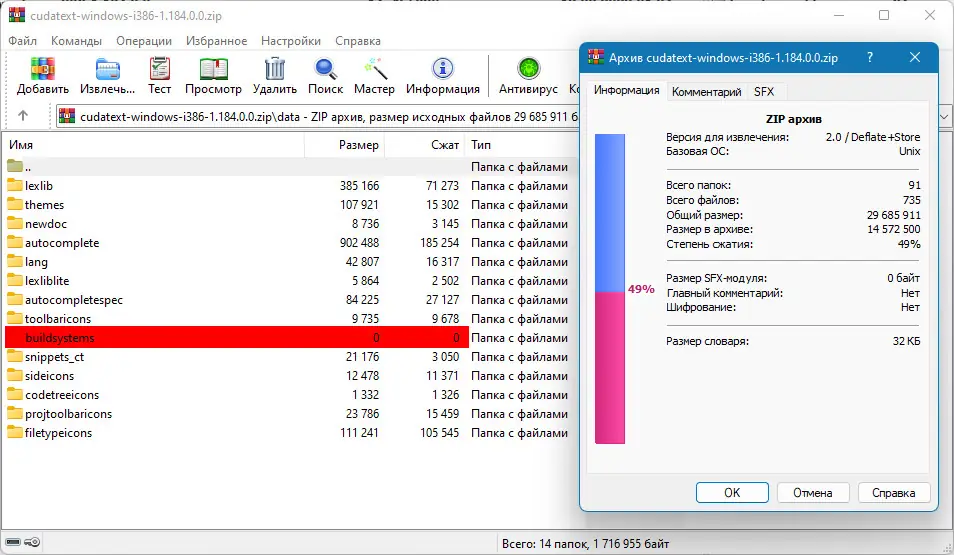Close the Архив information dialog
The width and height of the screenshot is (954, 555).
(x=914, y=57)
